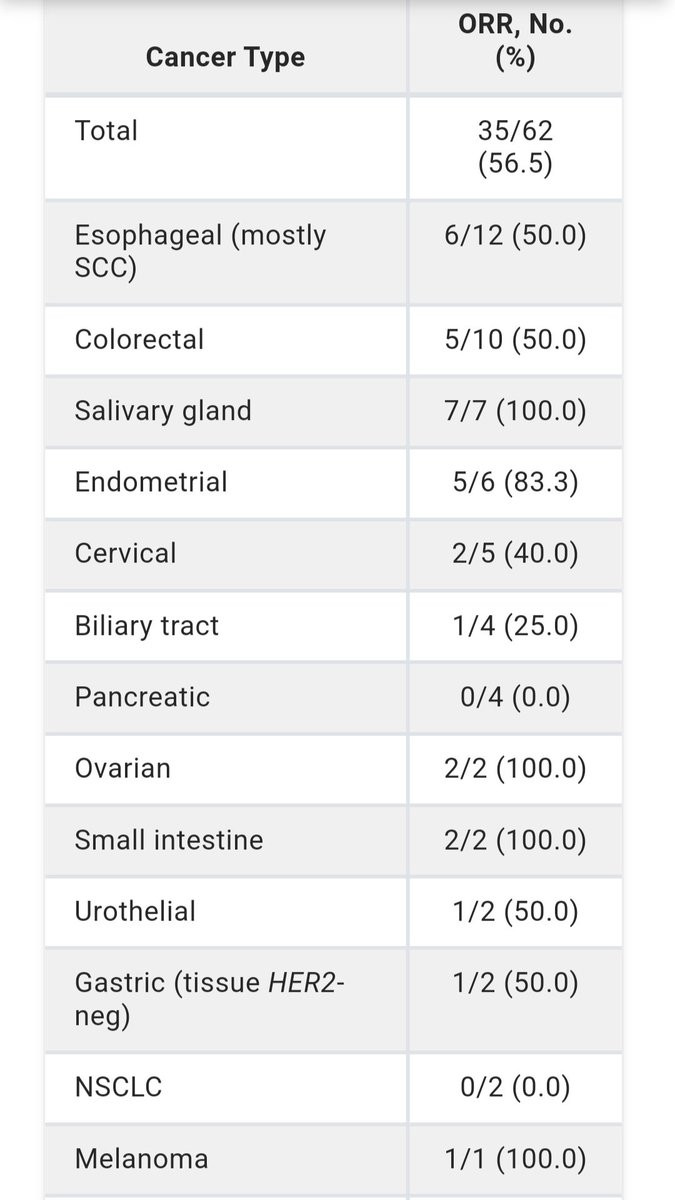Select the Esophageal (mostly SCC) cell
This screenshot has width=675, height=1200.
tap(200, 251)
